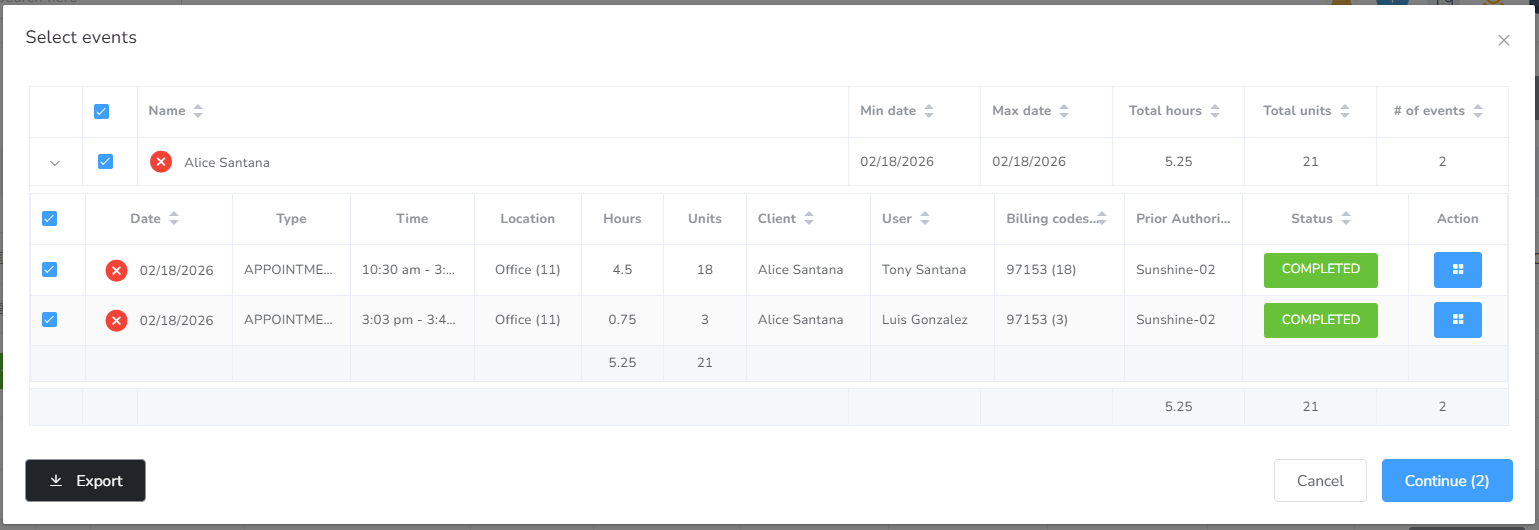This screenshot has height=530, width=1539.
Task: Sort events by the Client column
Action: [809, 219]
